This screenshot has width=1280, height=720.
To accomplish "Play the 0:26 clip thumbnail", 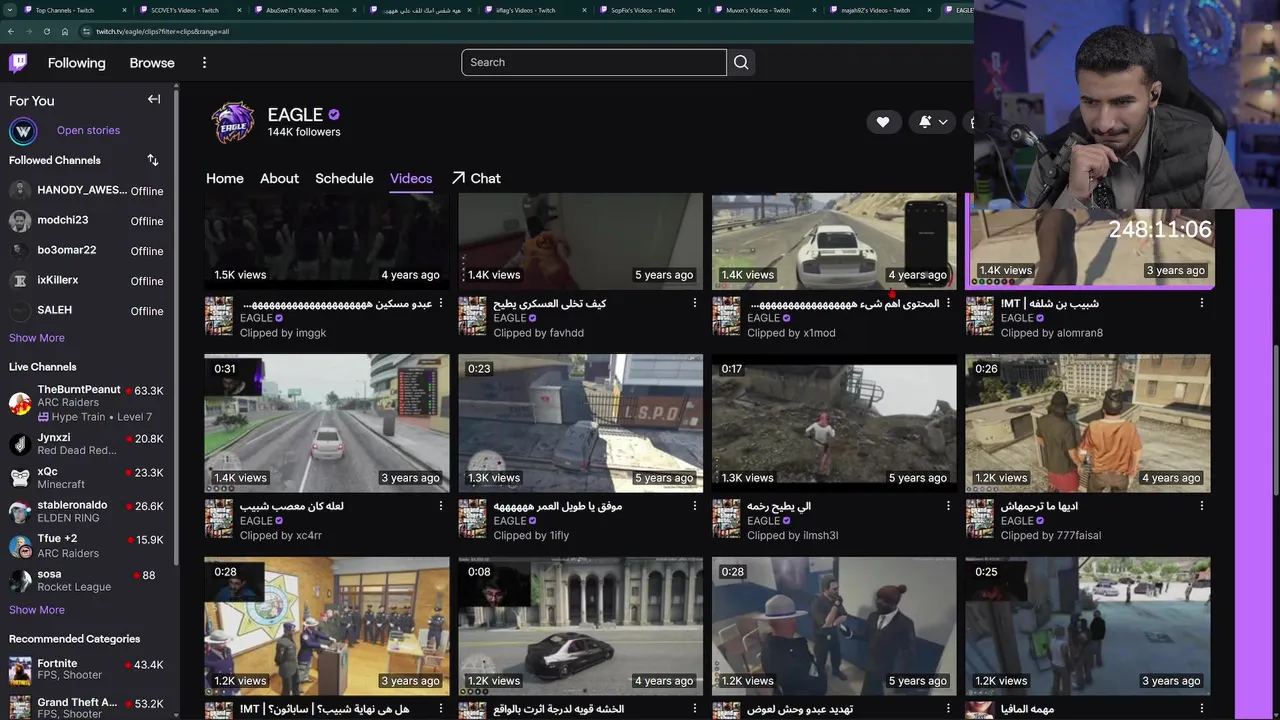I will pos(1088,423).
